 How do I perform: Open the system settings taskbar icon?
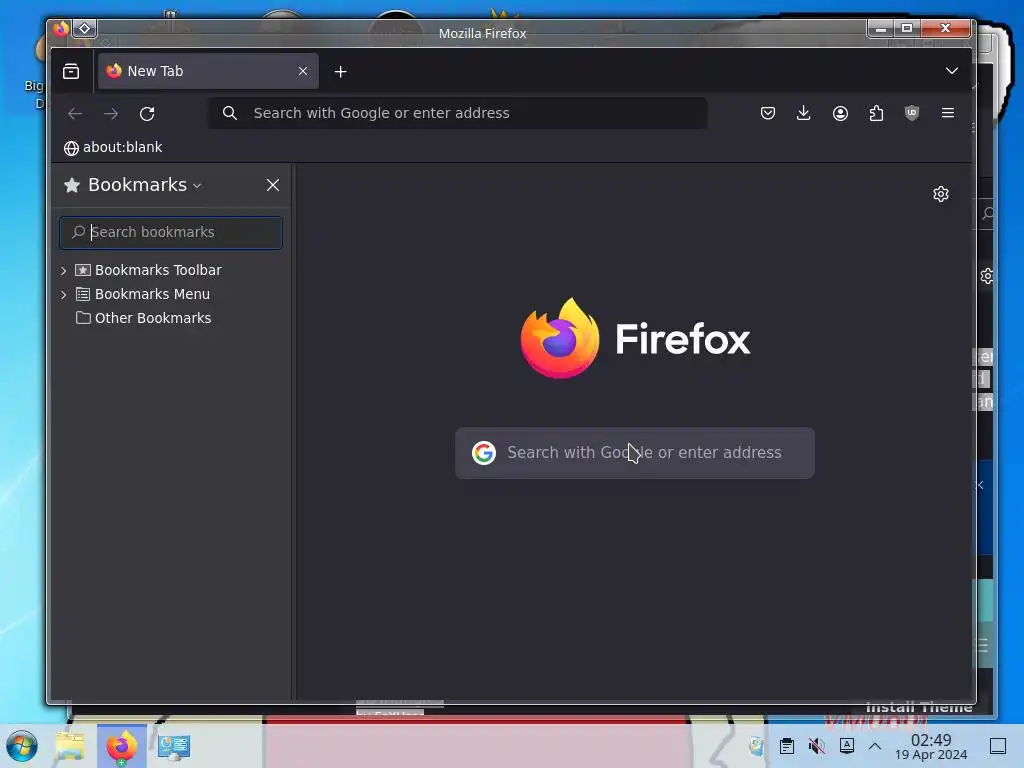pyautogui.click(x=174, y=746)
